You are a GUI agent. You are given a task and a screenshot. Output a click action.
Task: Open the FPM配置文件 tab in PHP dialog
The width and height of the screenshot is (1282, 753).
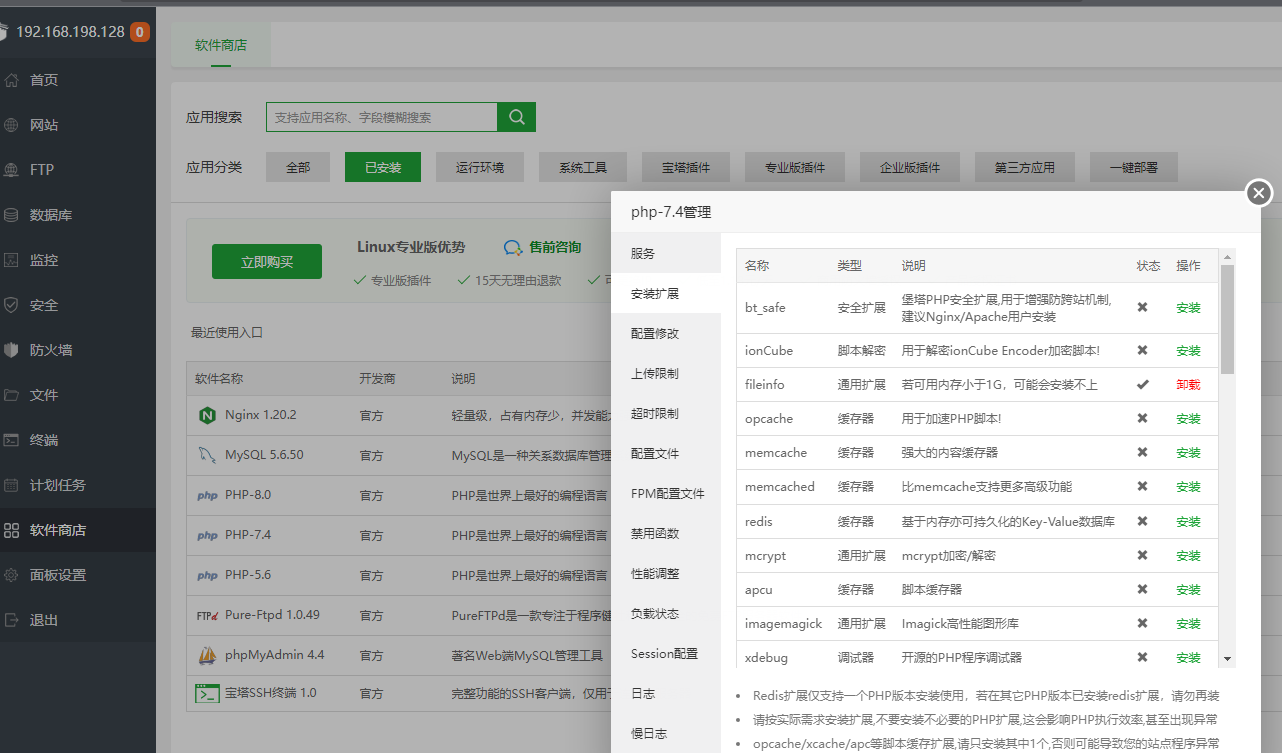point(666,493)
